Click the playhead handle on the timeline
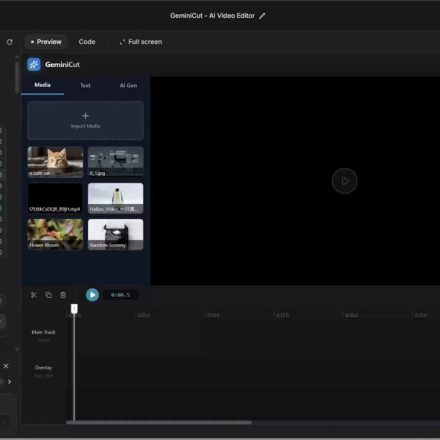The width and height of the screenshot is (440, 440). click(x=74, y=309)
